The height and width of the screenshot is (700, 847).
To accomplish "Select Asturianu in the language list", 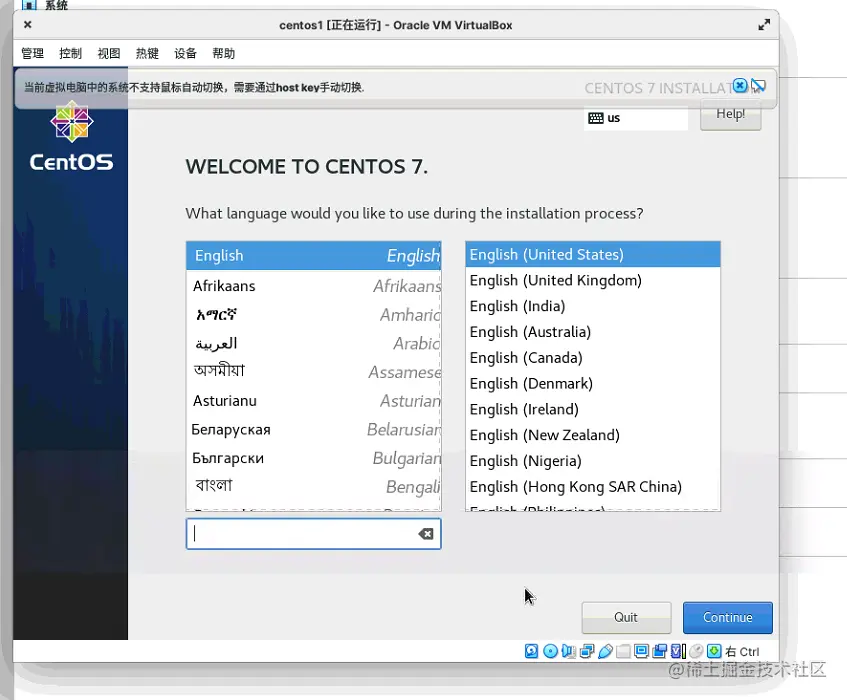I will click(x=313, y=401).
